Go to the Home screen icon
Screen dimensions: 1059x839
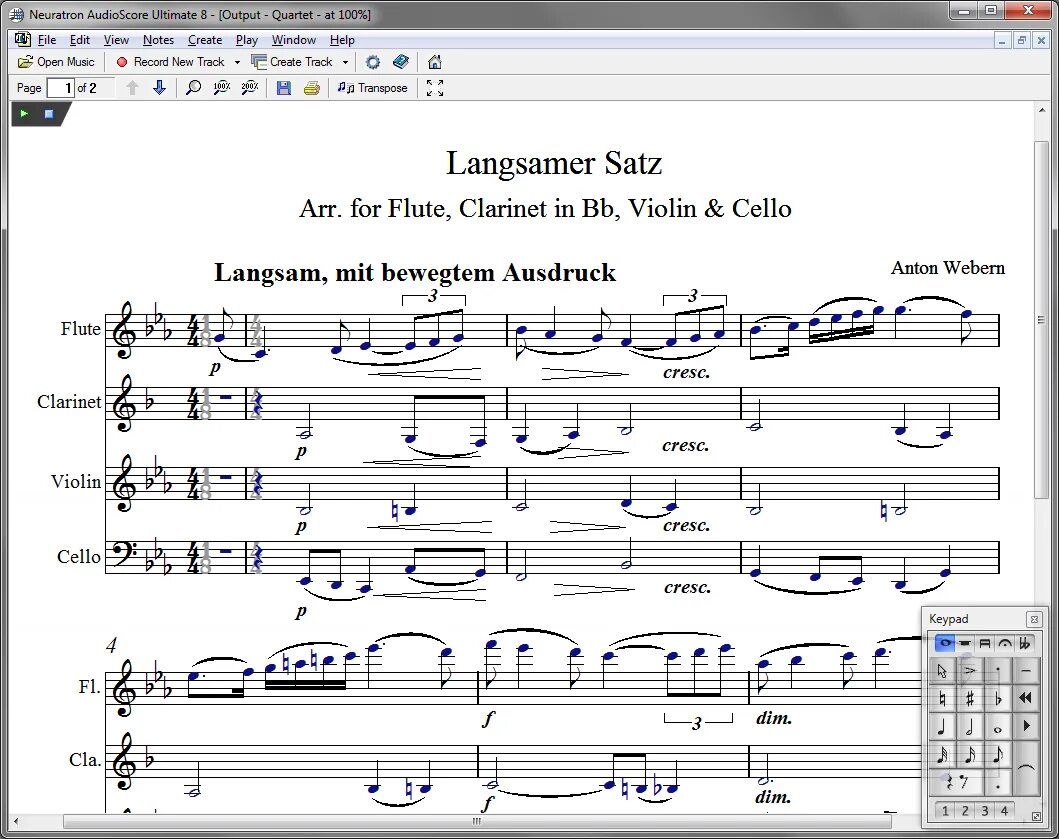(435, 62)
